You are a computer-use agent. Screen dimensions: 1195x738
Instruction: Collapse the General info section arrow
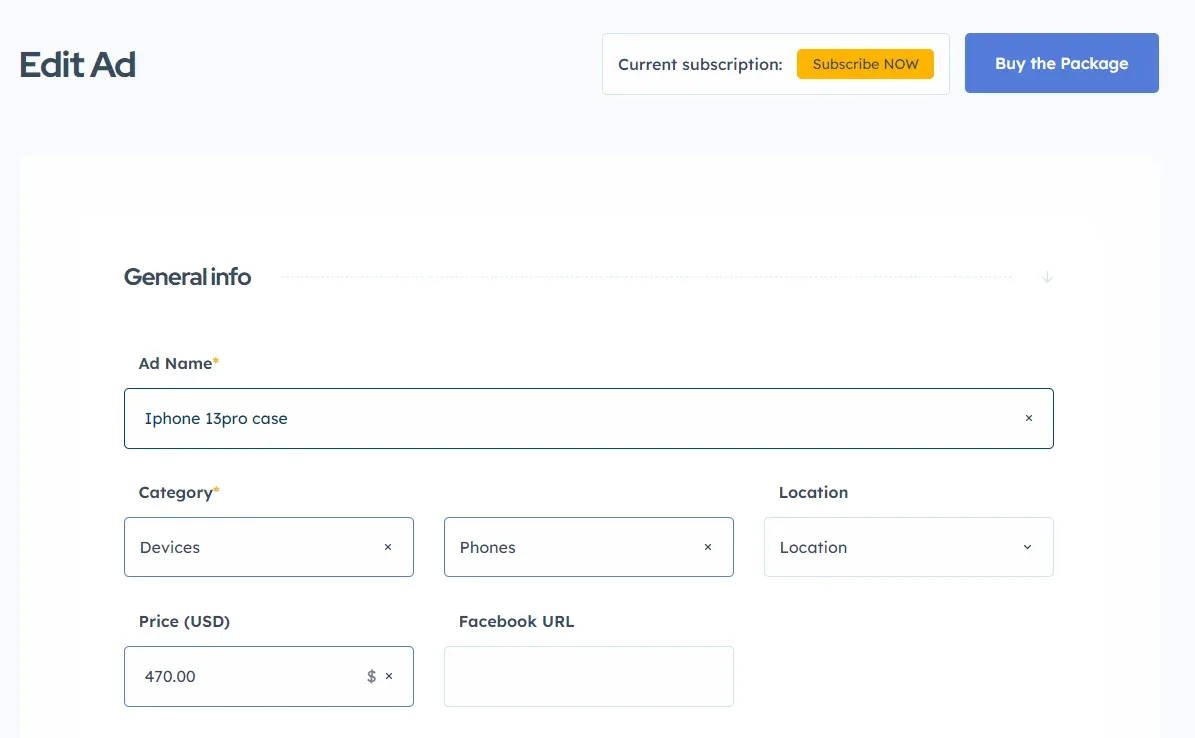(x=1046, y=277)
